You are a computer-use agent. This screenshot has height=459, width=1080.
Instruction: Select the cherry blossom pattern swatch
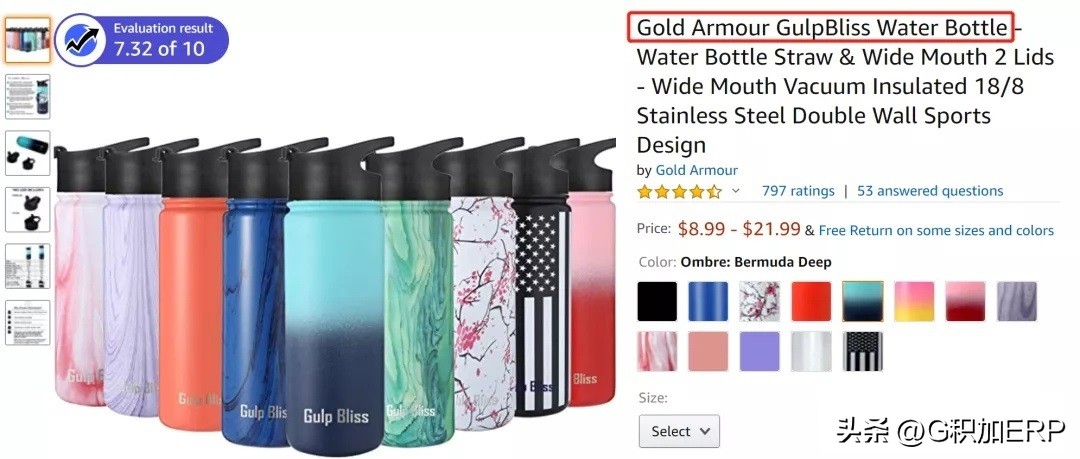pyautogui.click(x=760, y=301)
